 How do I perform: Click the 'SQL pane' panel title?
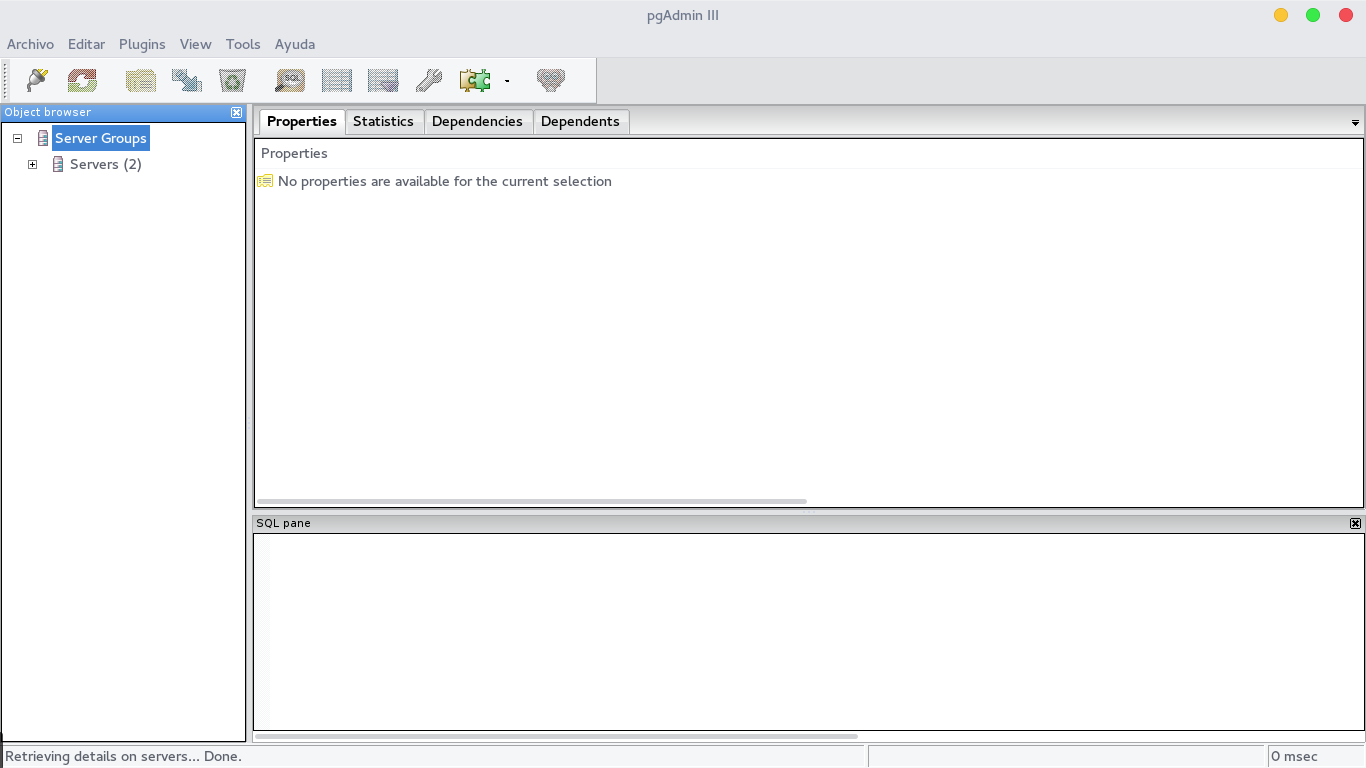(x=283, y=523)
